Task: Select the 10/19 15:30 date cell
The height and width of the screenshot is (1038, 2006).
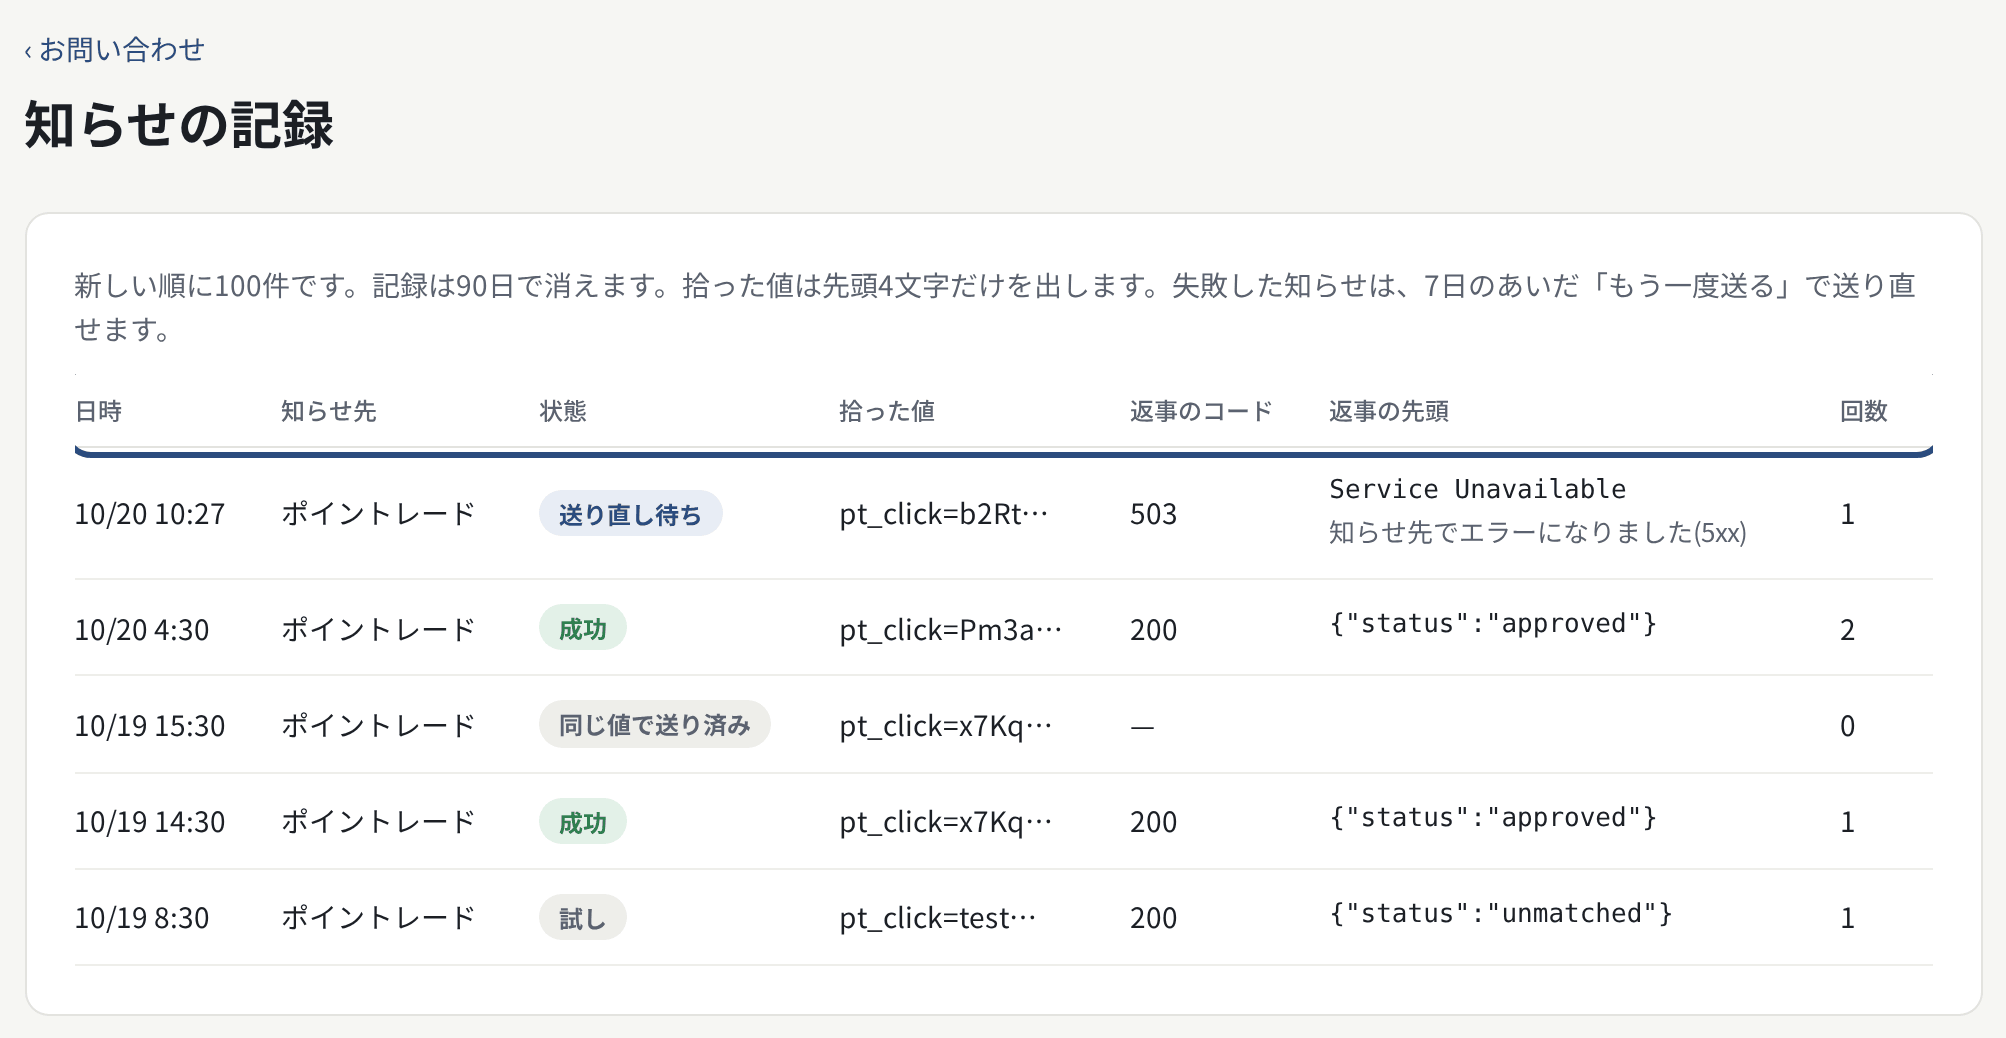Action: pos(150,726)
